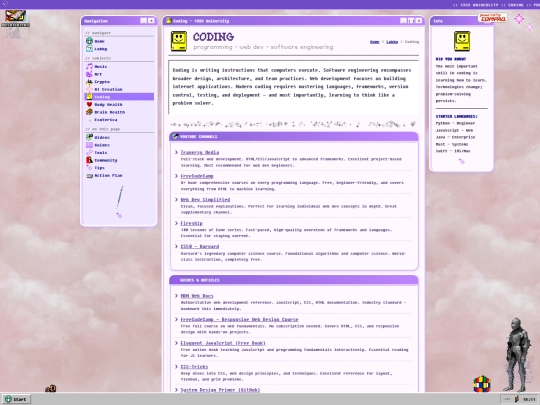Visit the Fireship channel link
The image size is (540, 405).
(x=191, y=223)
